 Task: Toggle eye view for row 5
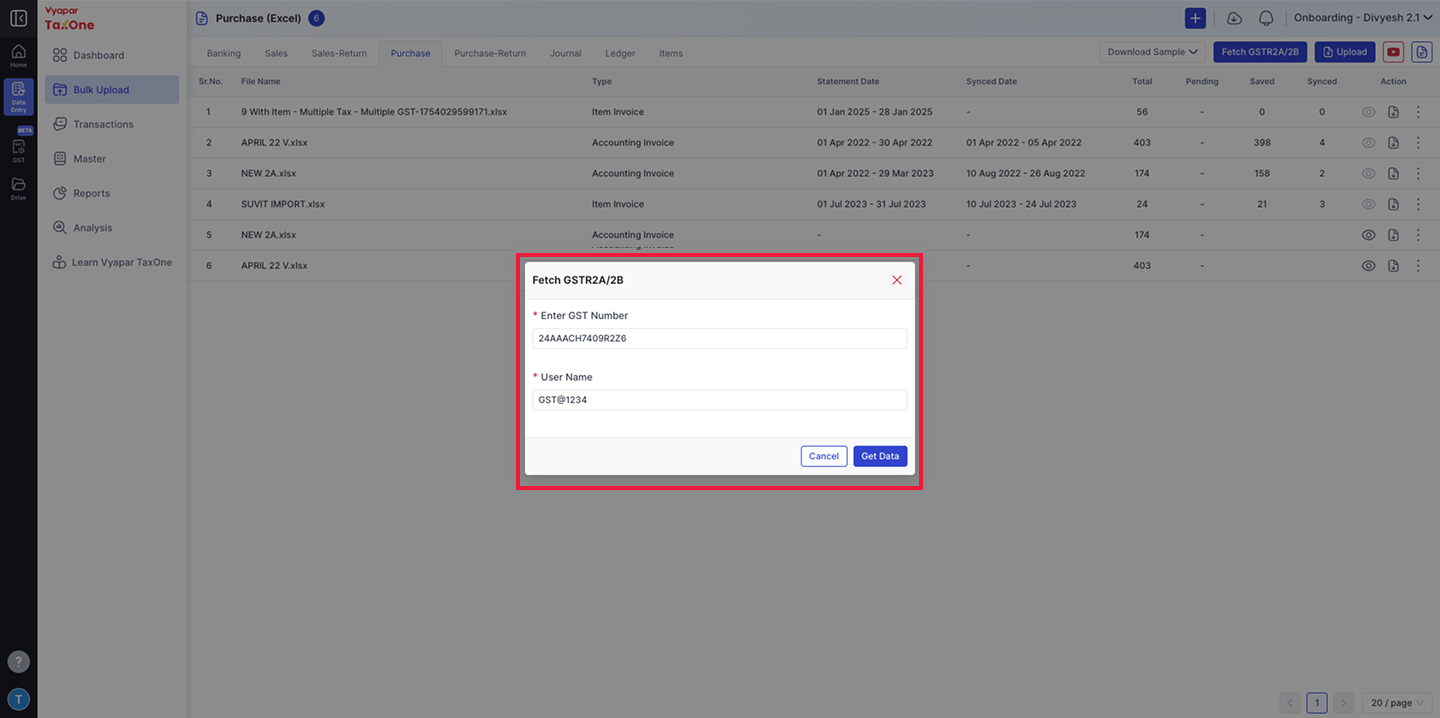1368,235
